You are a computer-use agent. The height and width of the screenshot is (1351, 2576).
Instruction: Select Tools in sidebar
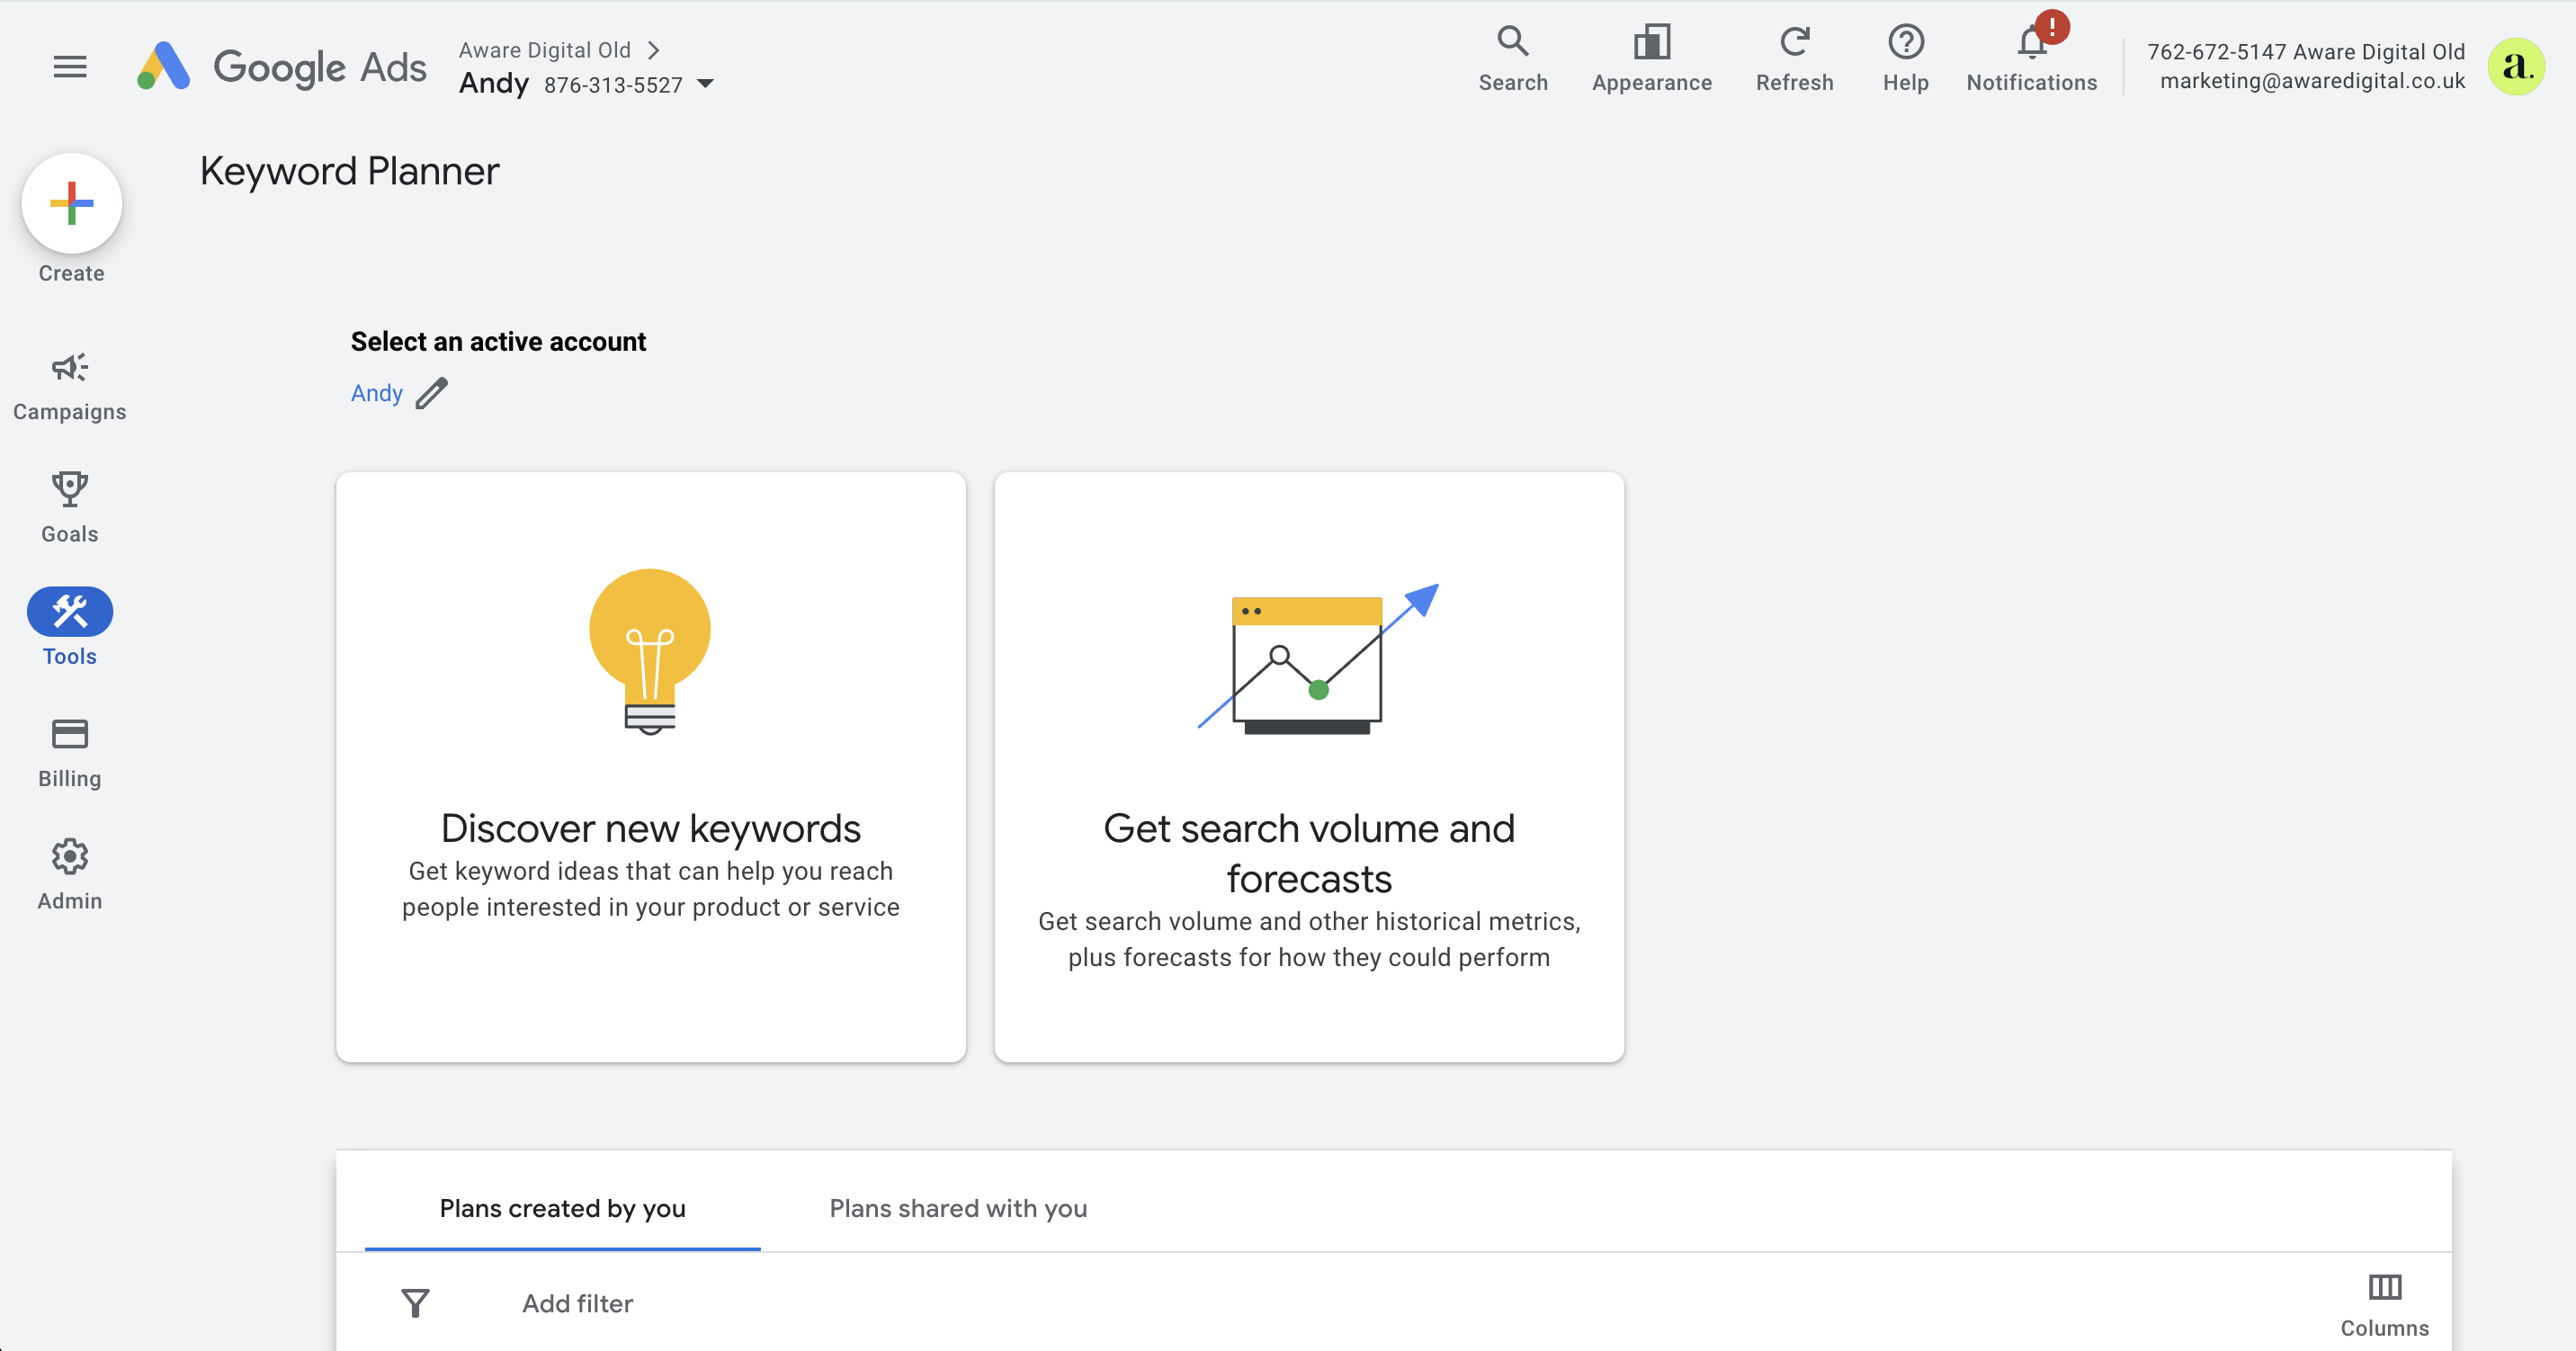(70, 627)
